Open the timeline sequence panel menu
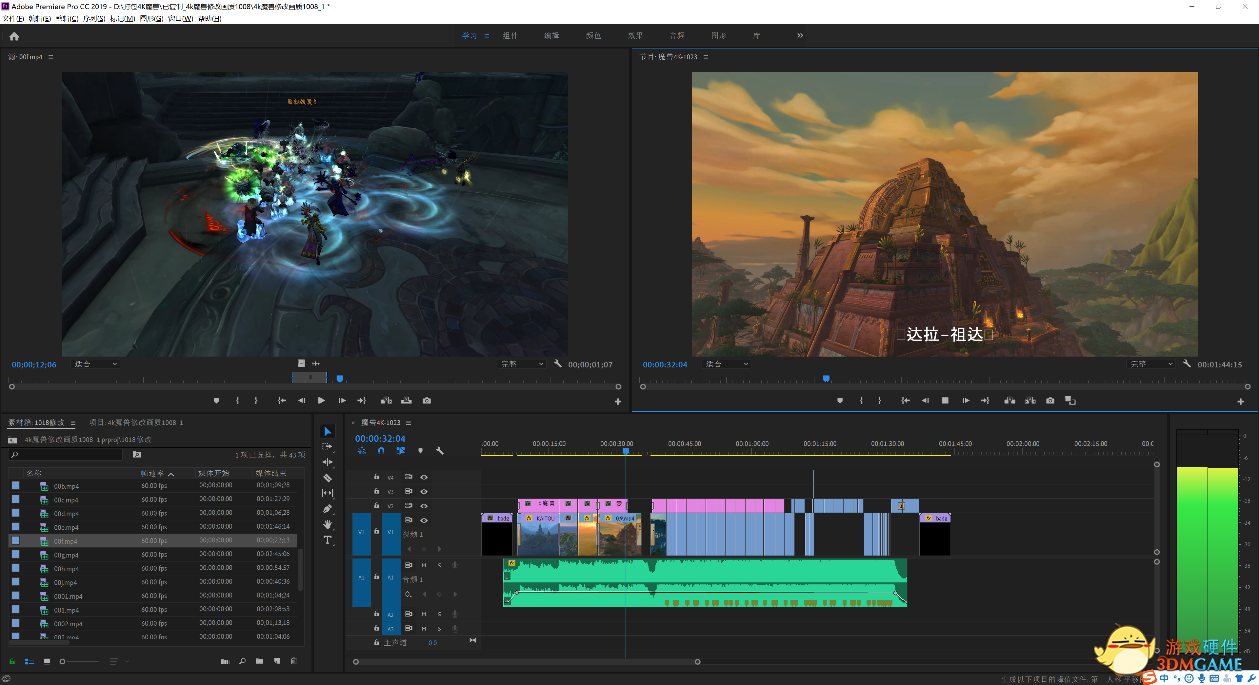1259x685 pixels. point(406,422)
